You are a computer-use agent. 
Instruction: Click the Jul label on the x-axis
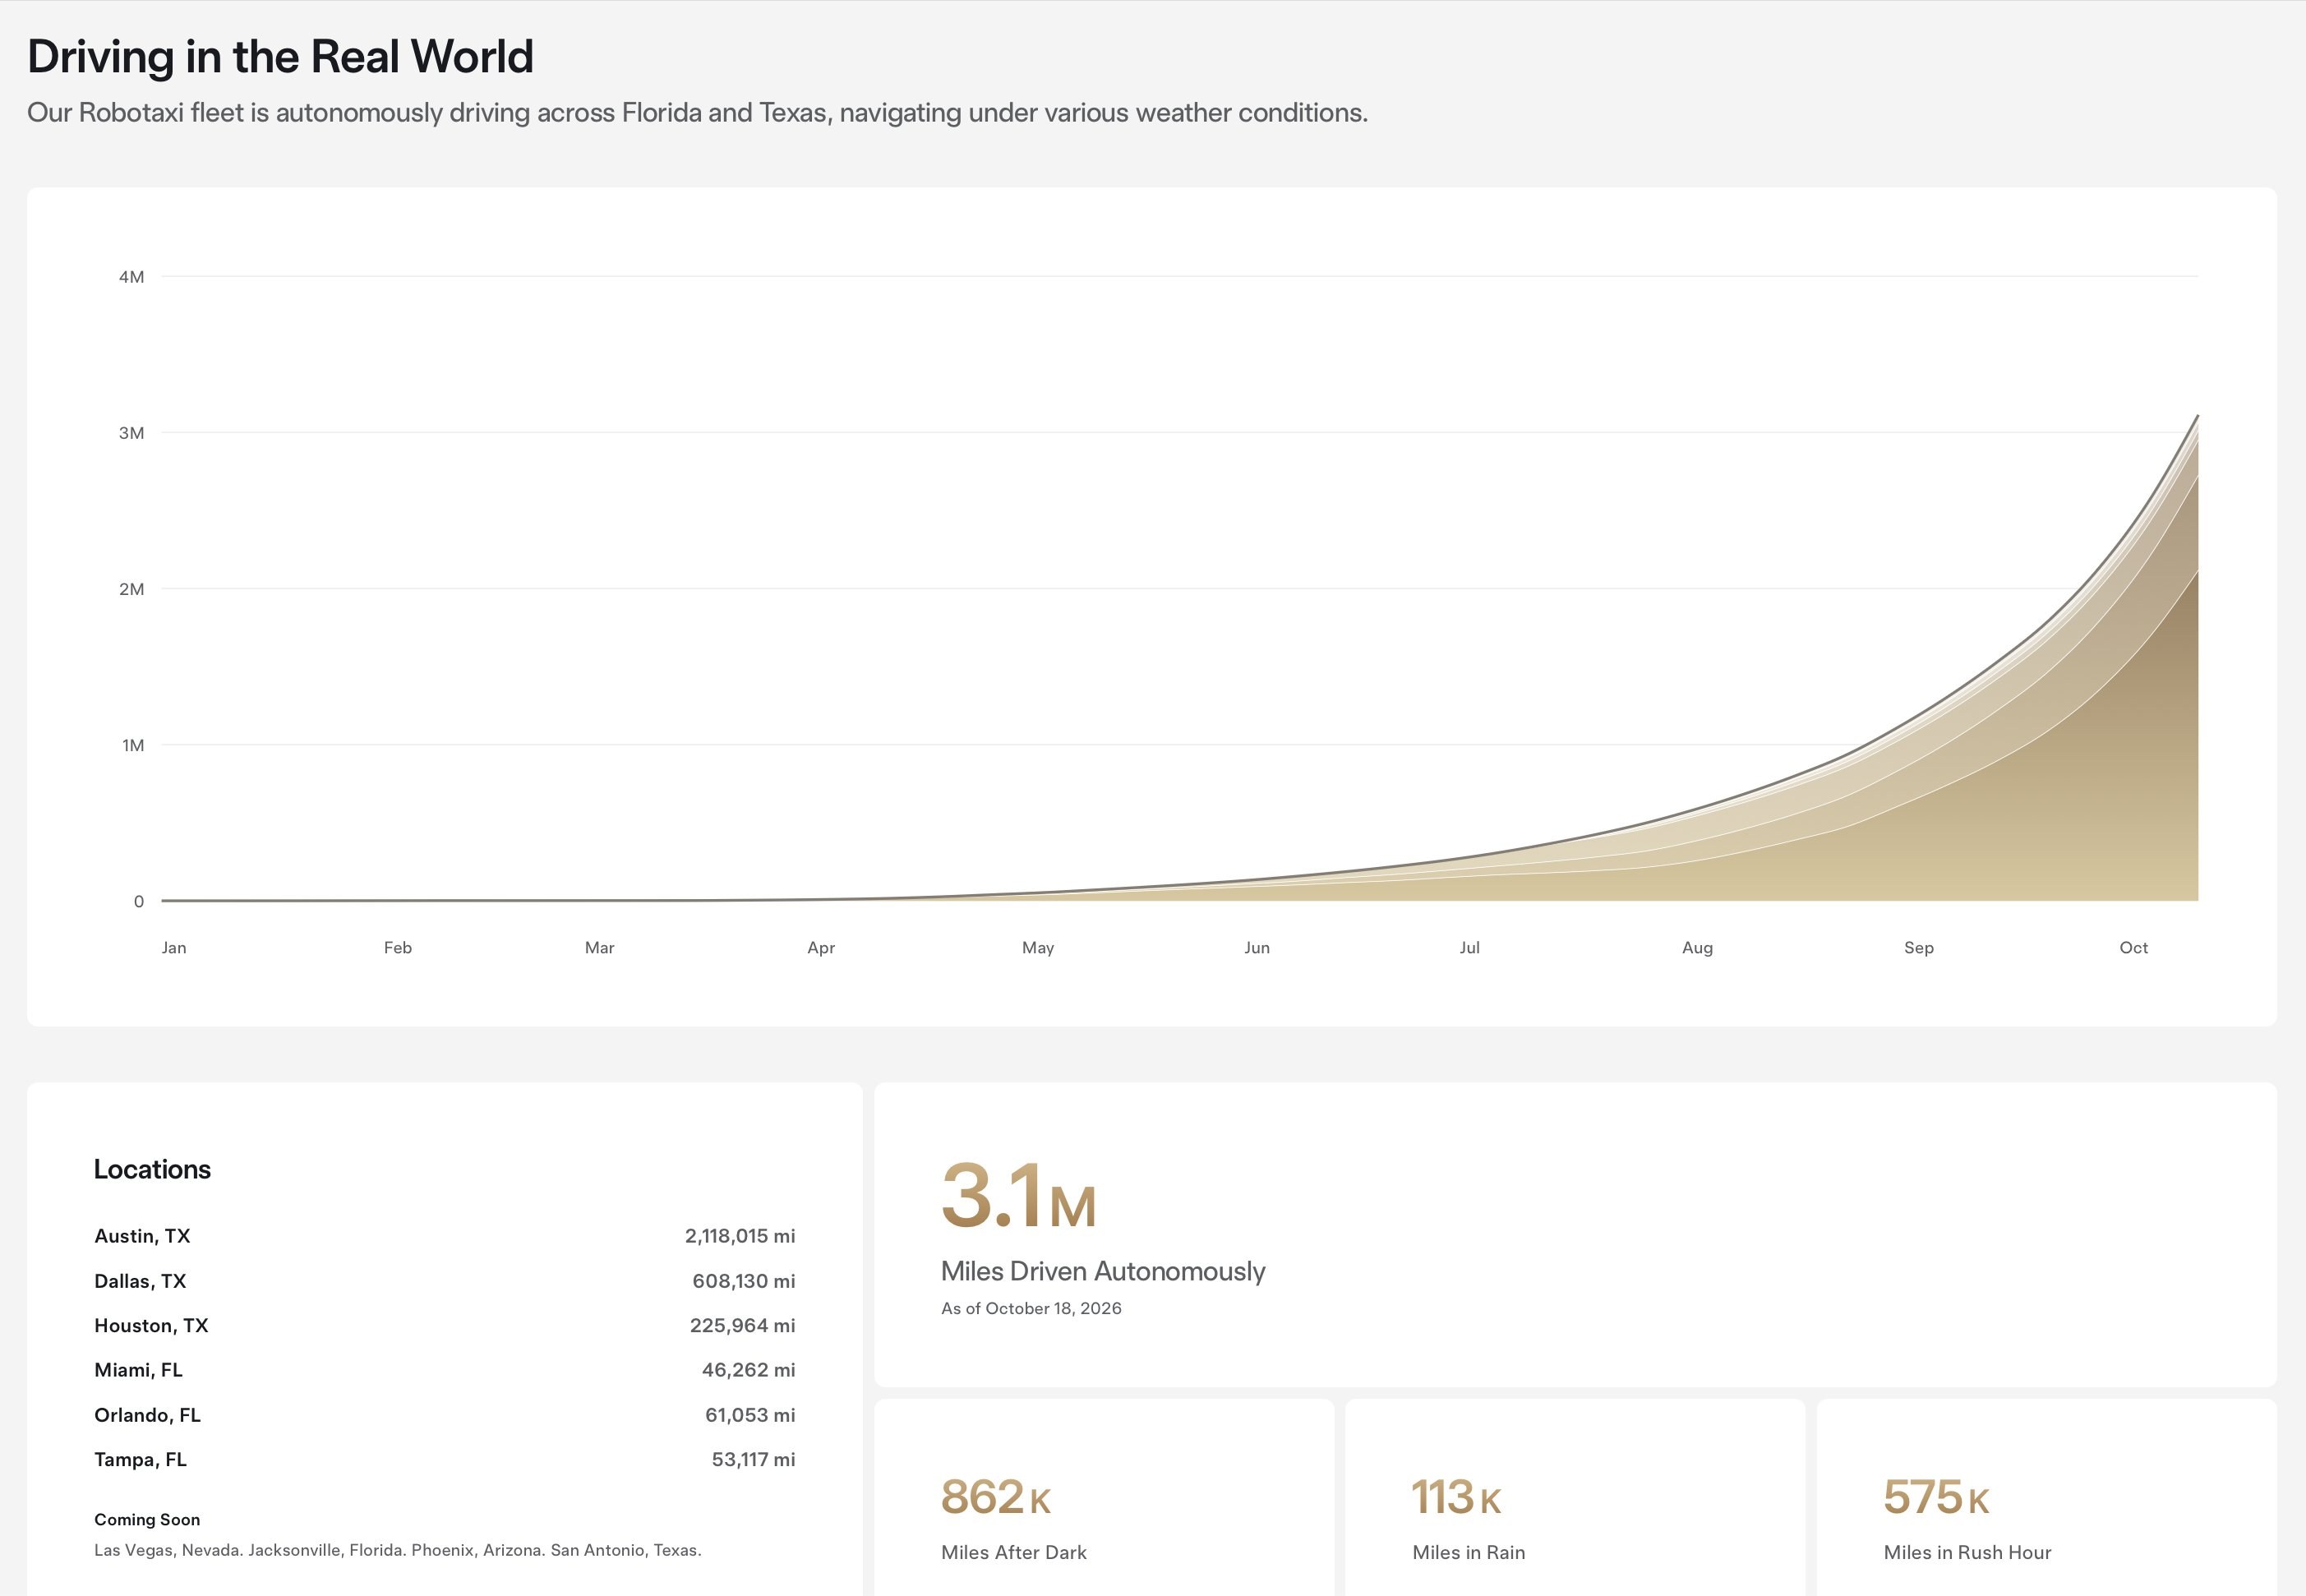pyautogui.click(x=1469, y=947)
